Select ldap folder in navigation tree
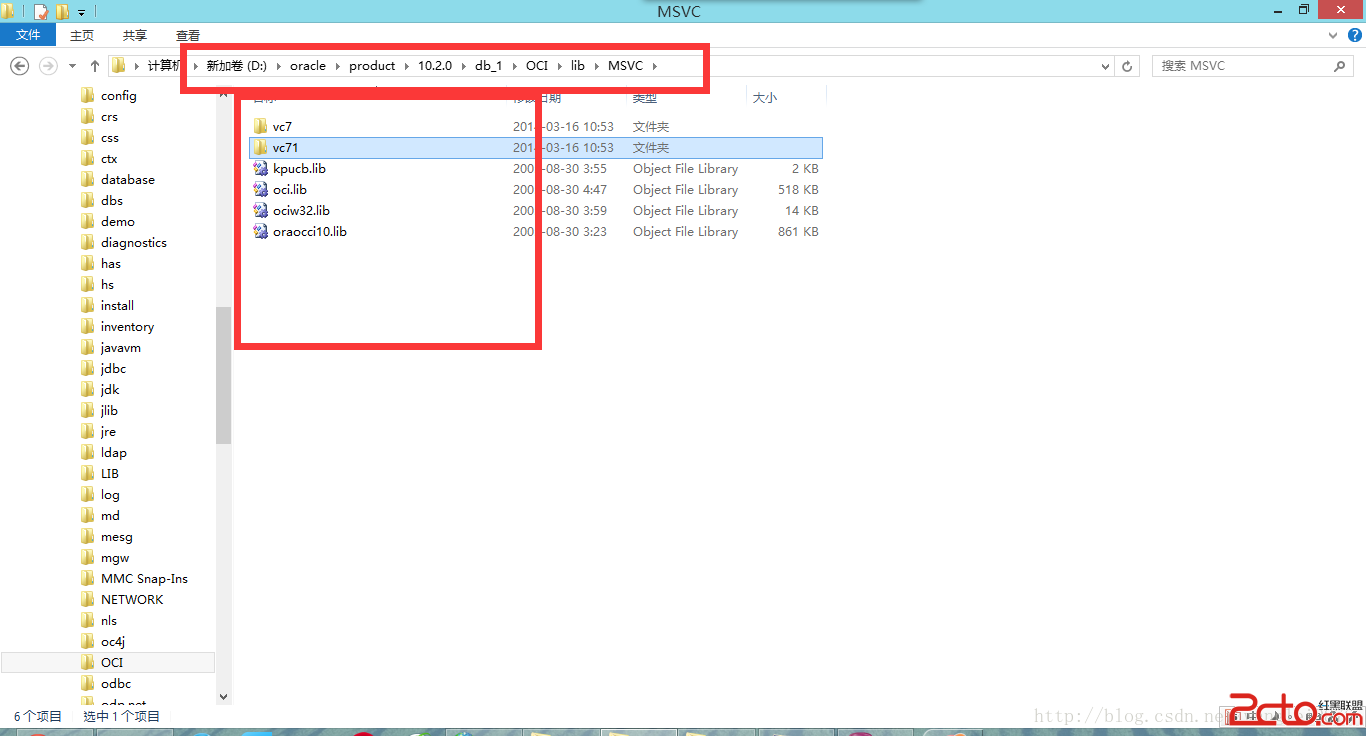The image size is (1366, 736). tap(113, 453)
